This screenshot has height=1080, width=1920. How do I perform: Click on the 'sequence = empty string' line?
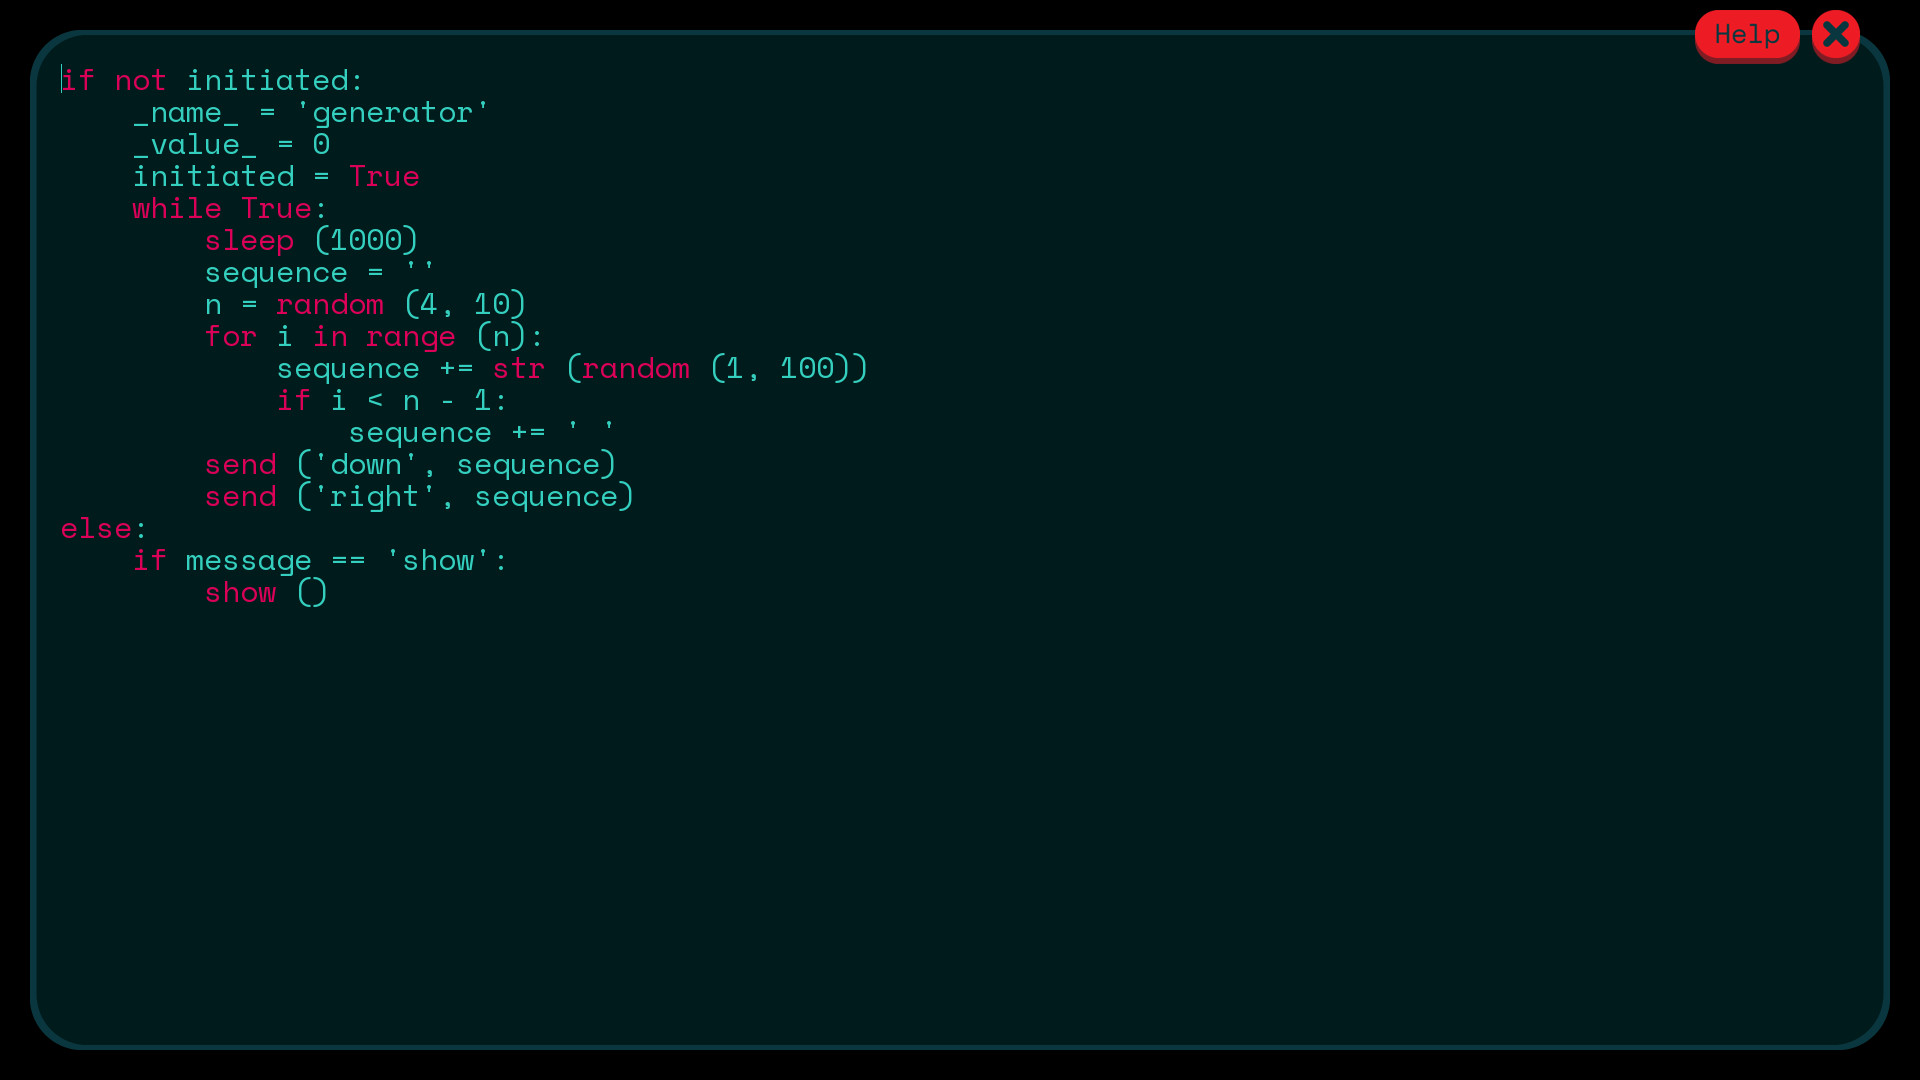[x=320, y=272]
